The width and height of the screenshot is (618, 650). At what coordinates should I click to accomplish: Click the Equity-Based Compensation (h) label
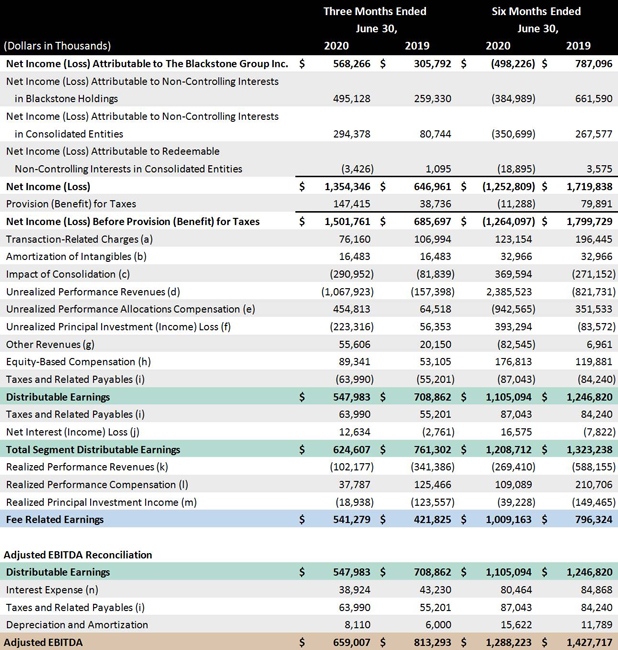tap(79, 360)
